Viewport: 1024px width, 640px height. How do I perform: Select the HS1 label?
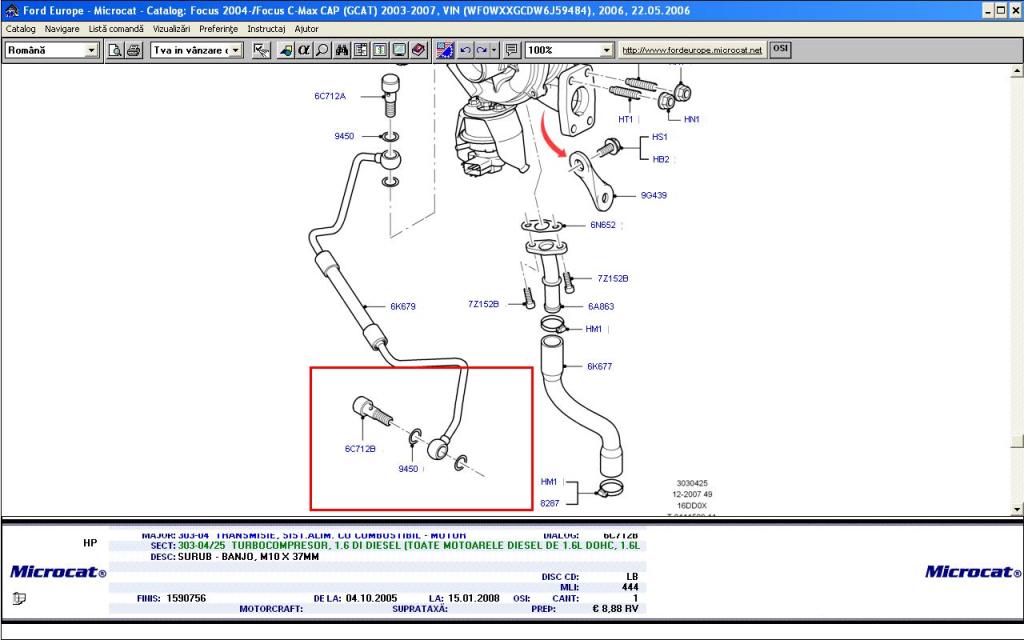point(660,137)
